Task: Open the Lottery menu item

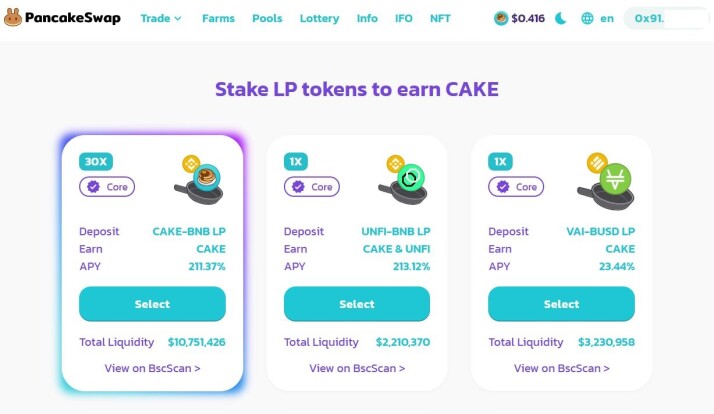Action: (319, 18)
